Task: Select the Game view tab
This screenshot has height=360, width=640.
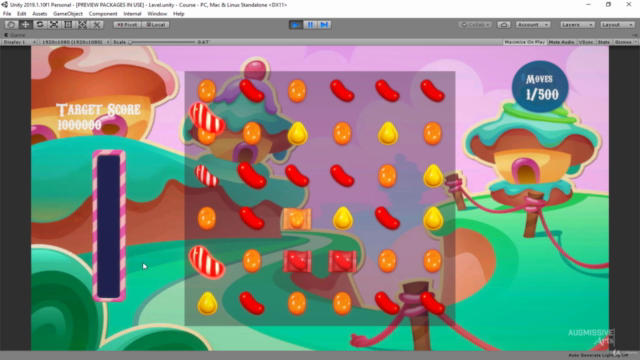Action: coord(15,35)
